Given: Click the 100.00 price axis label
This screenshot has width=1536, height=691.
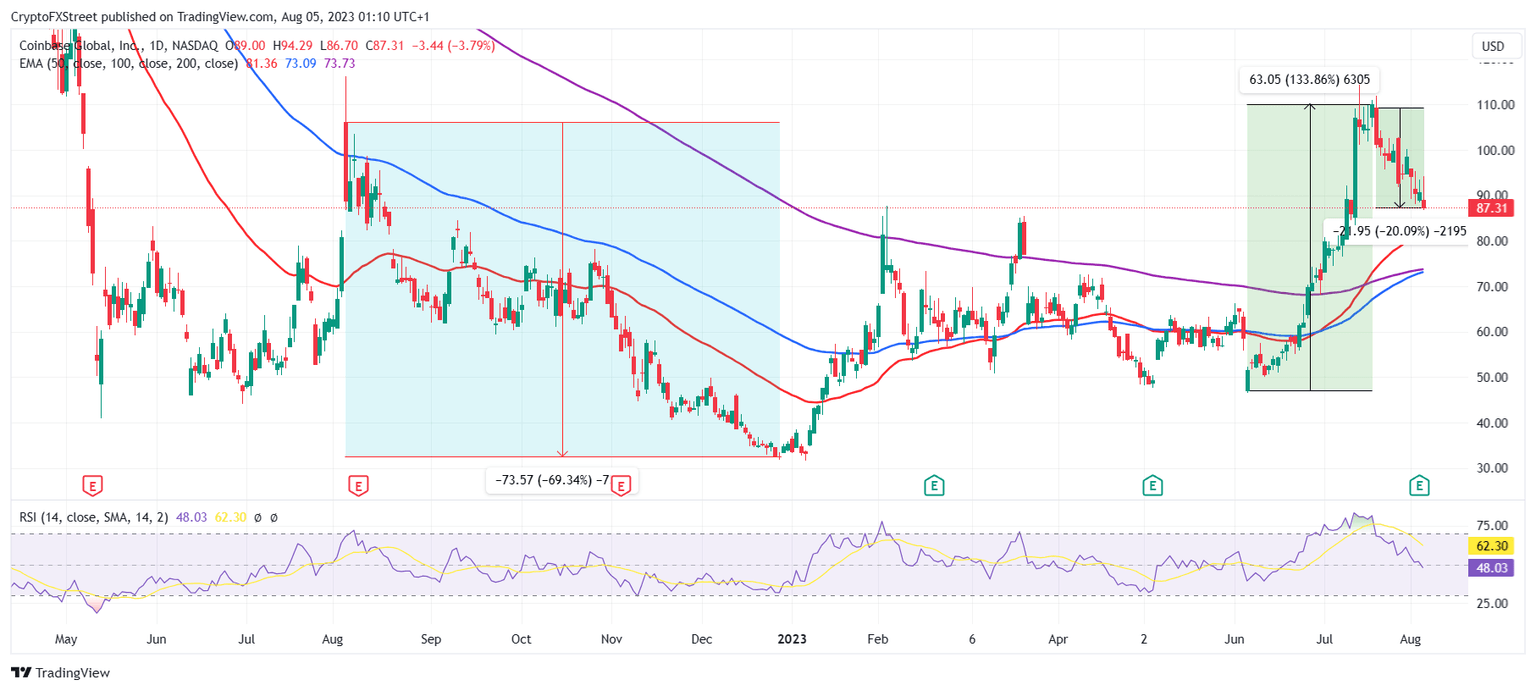Looking at the screenshot, I should 1493,150.
